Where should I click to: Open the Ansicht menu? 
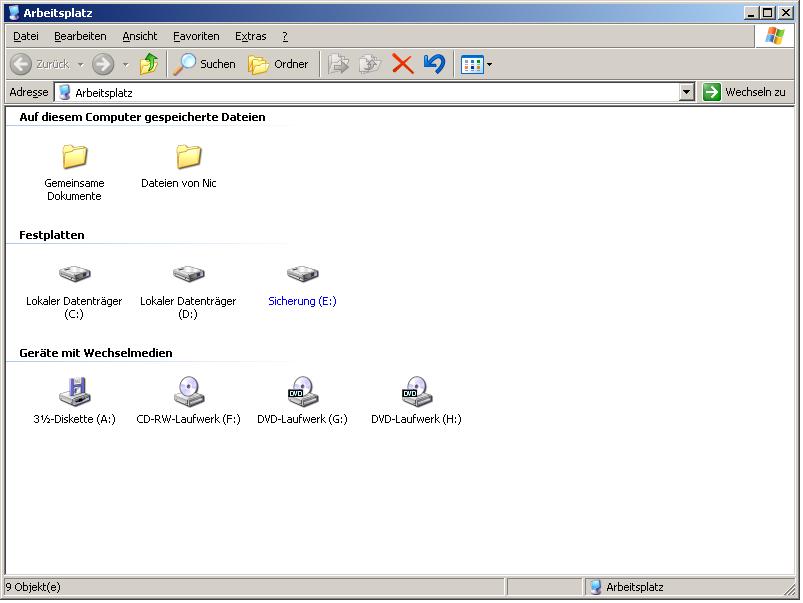(140, 36)
